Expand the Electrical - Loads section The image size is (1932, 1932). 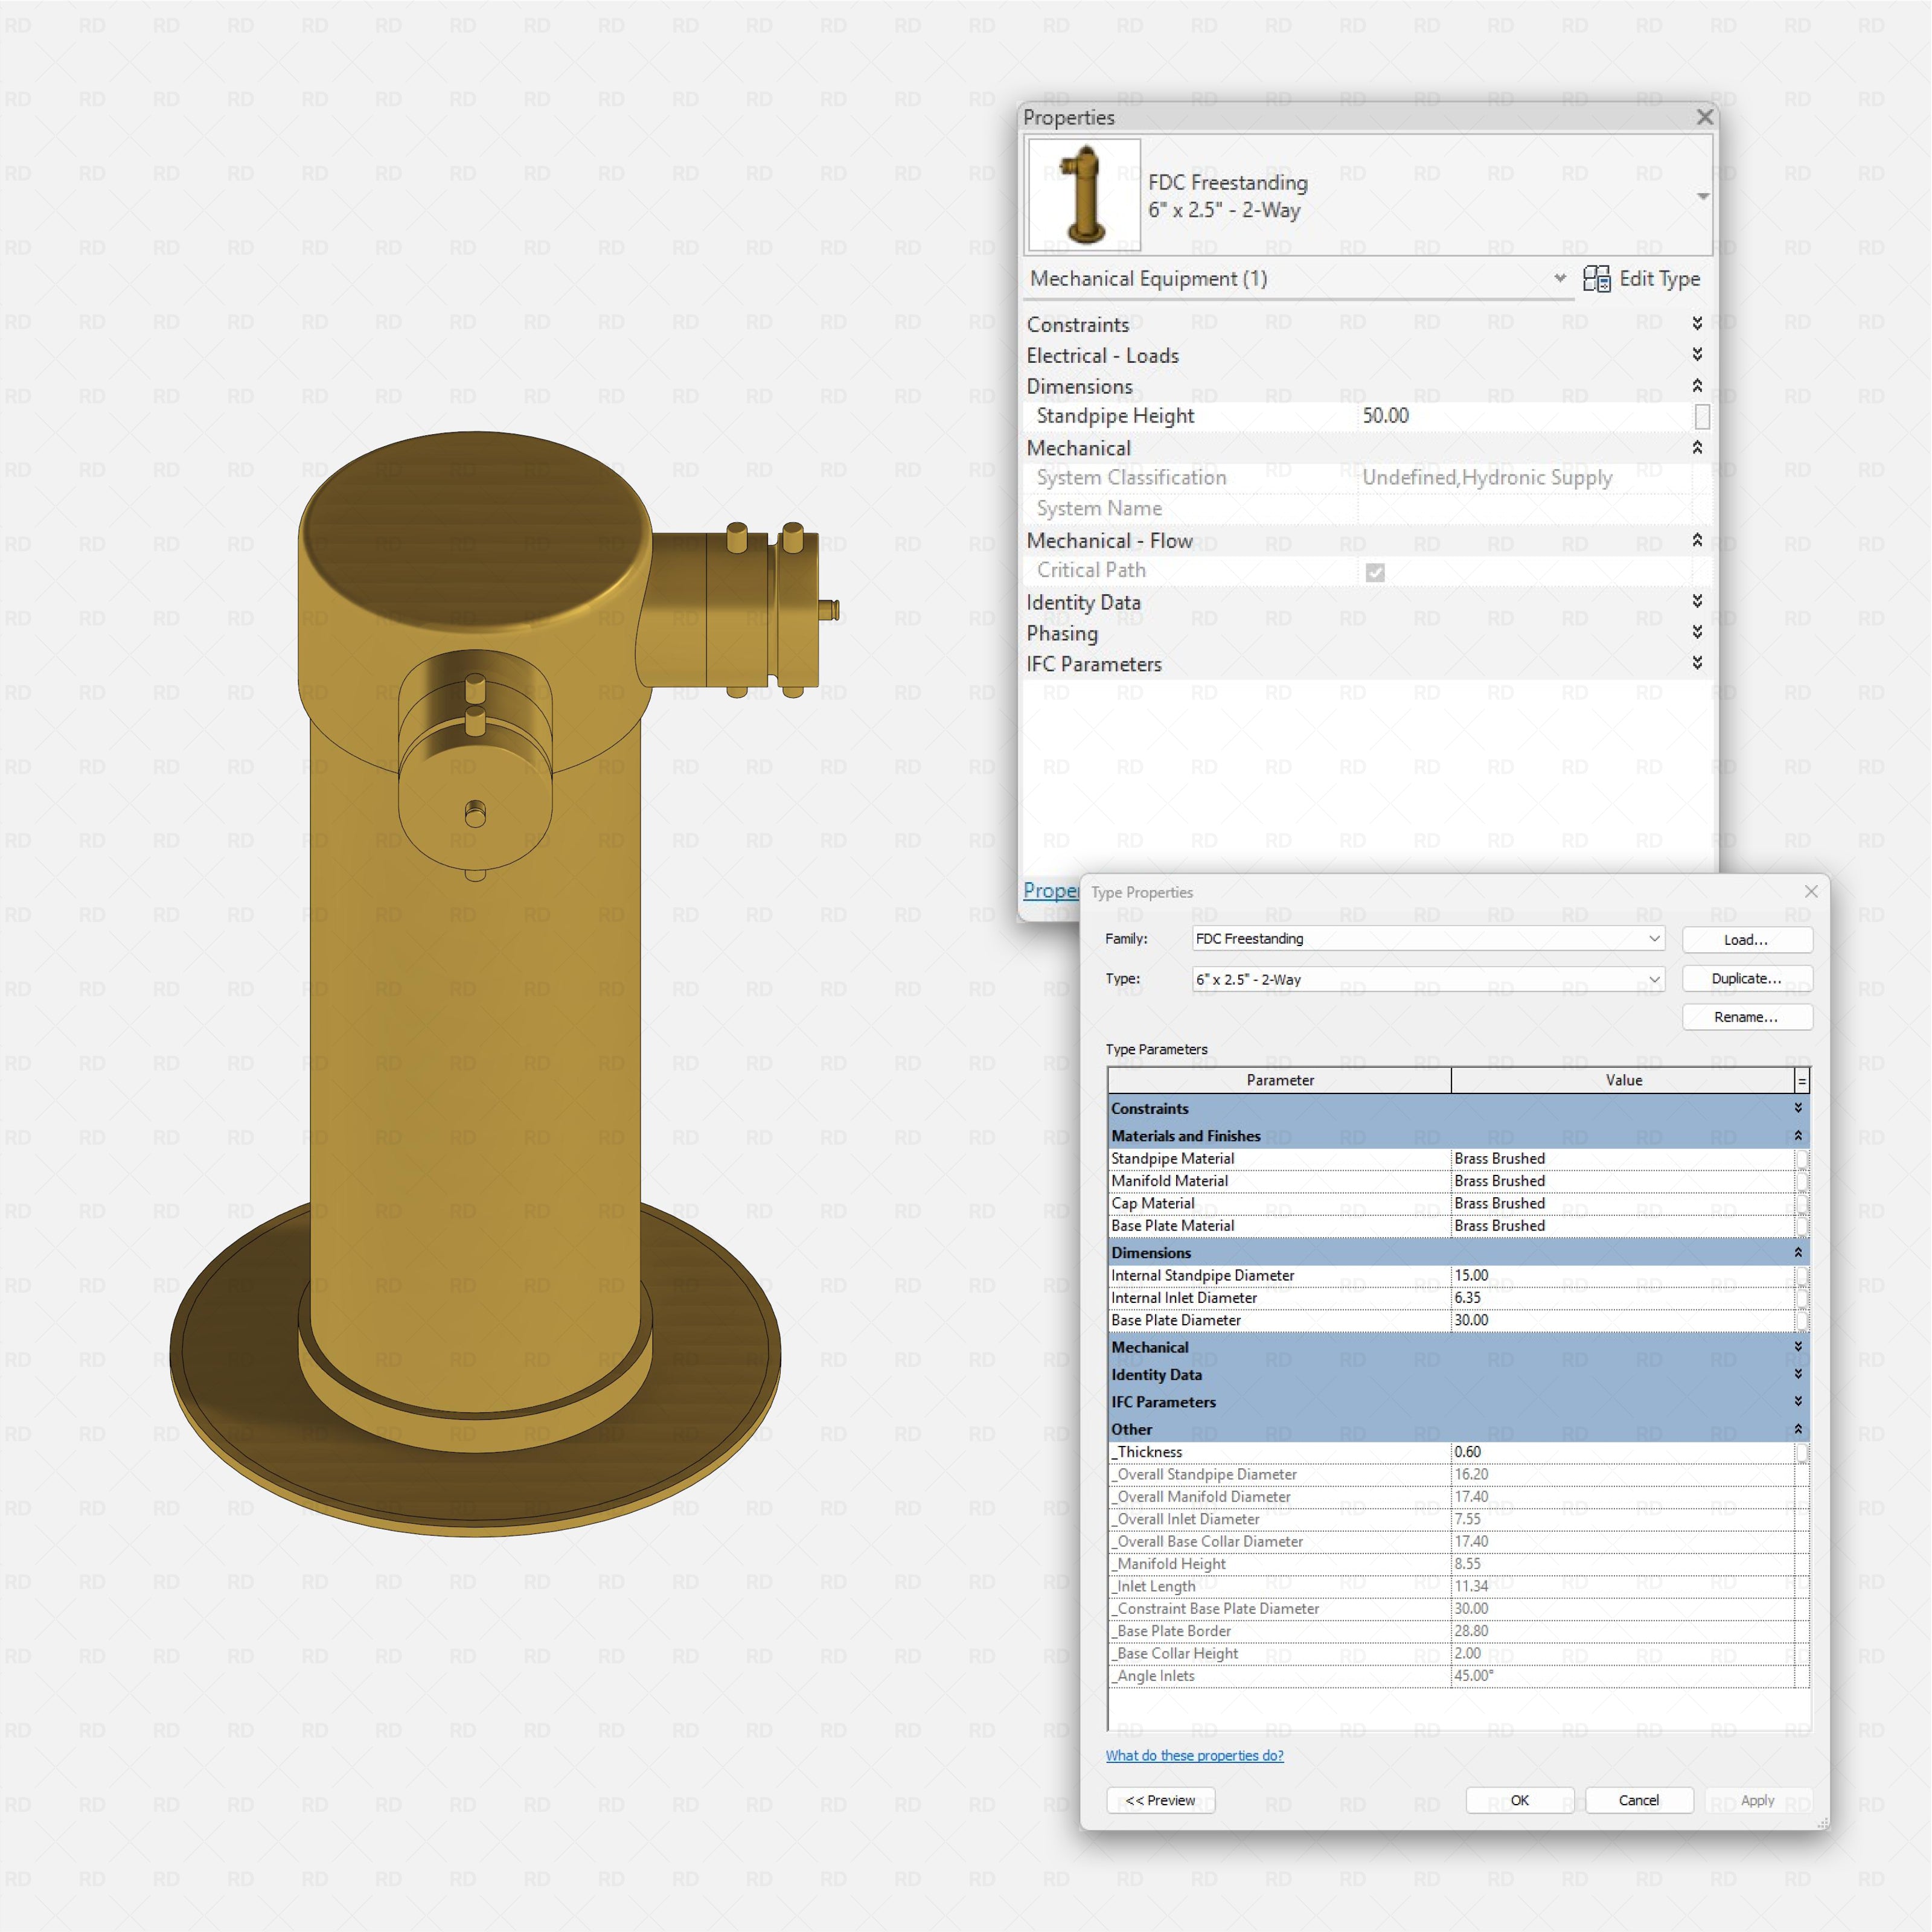(x=1697, y=354)
